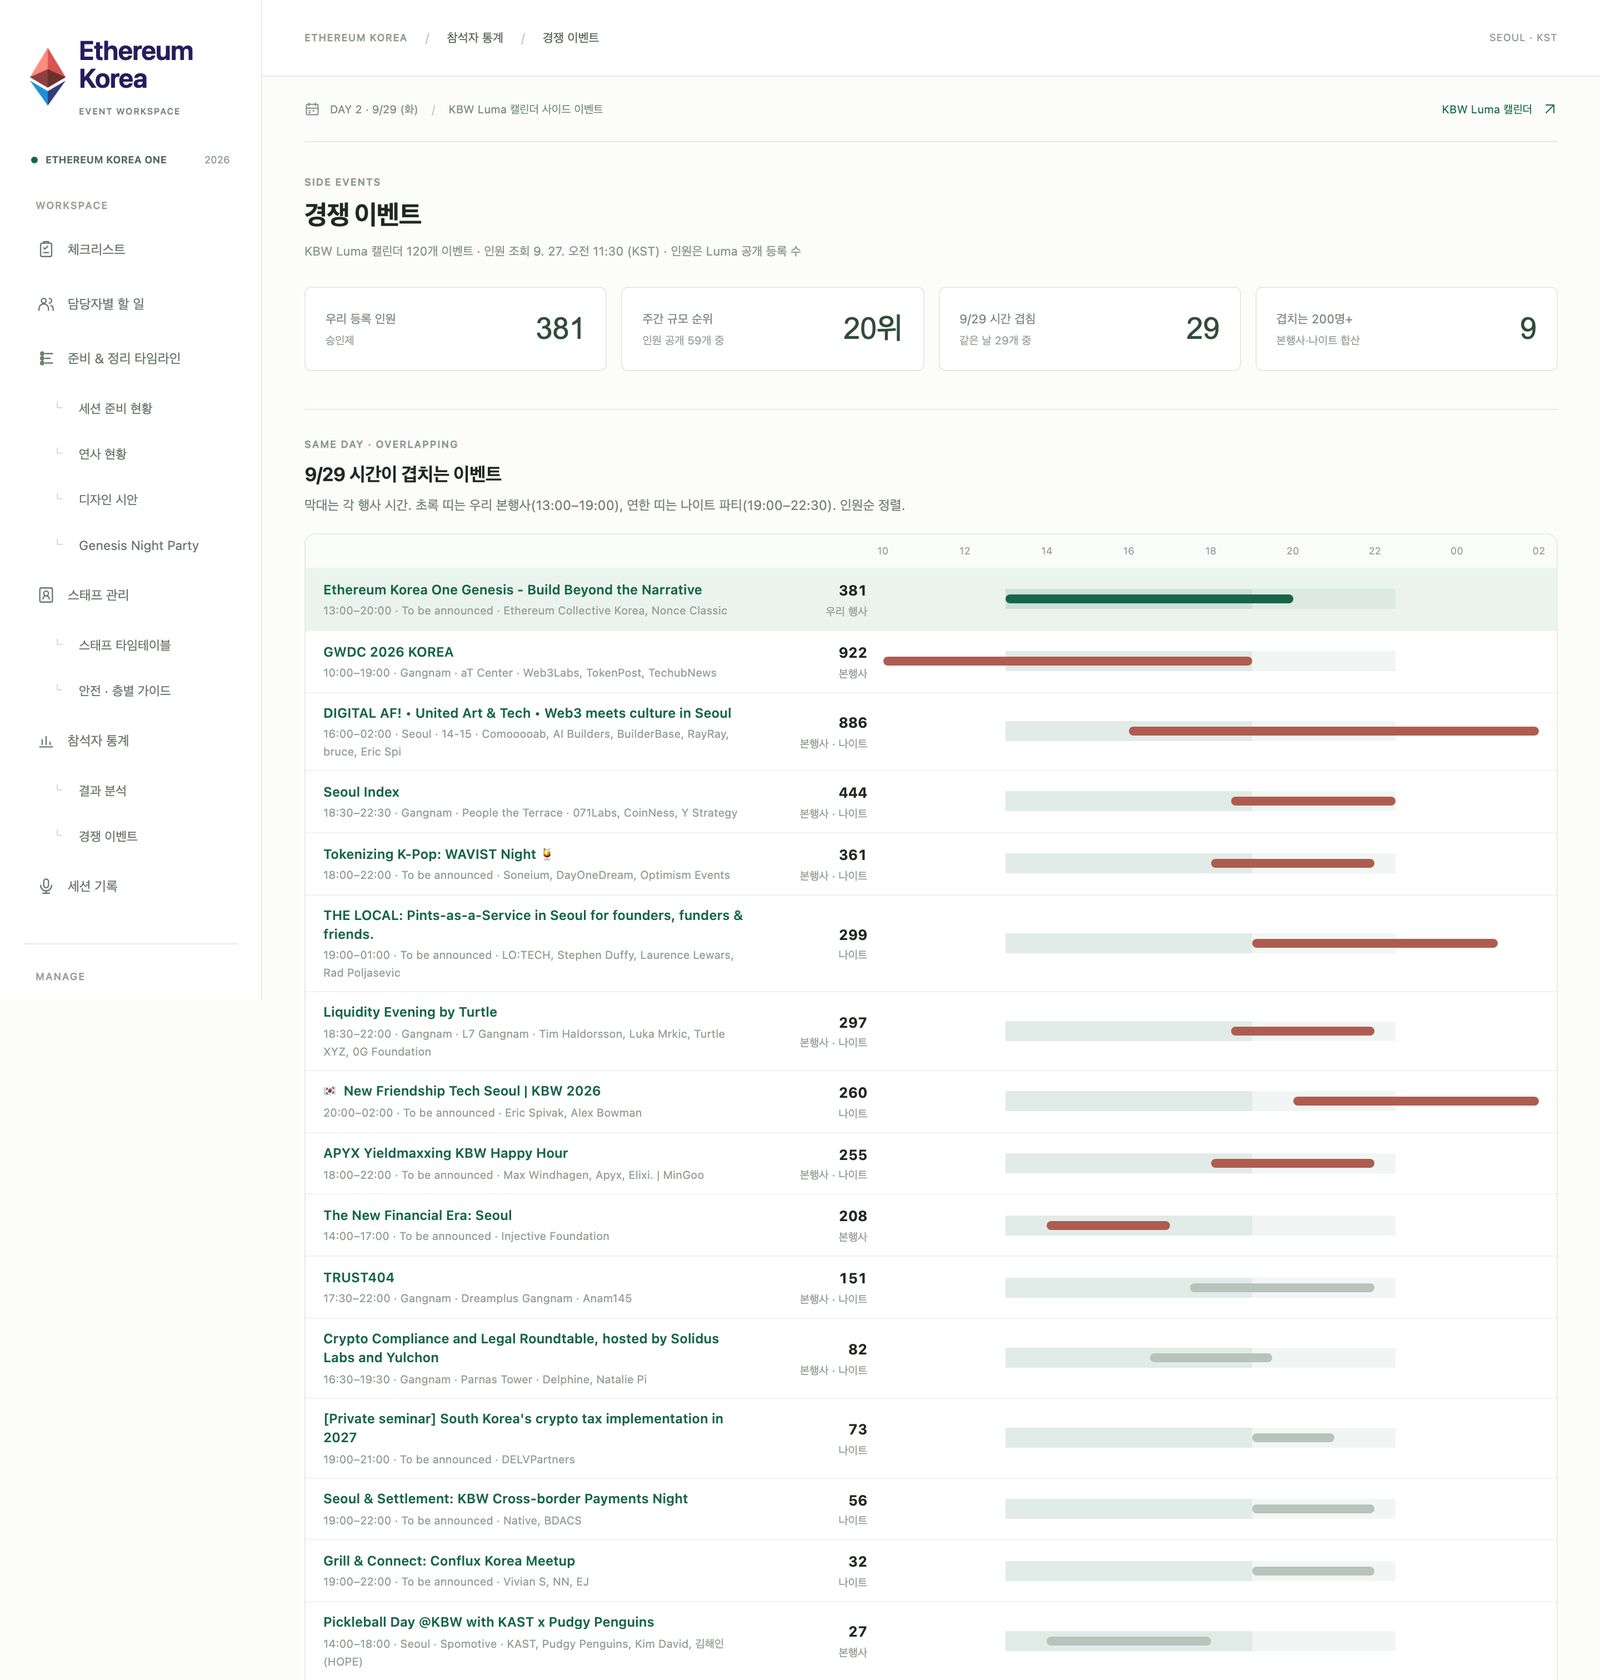
Task: Click the 담당자별 할 일 people icon
Action: [x=46, y=304]
